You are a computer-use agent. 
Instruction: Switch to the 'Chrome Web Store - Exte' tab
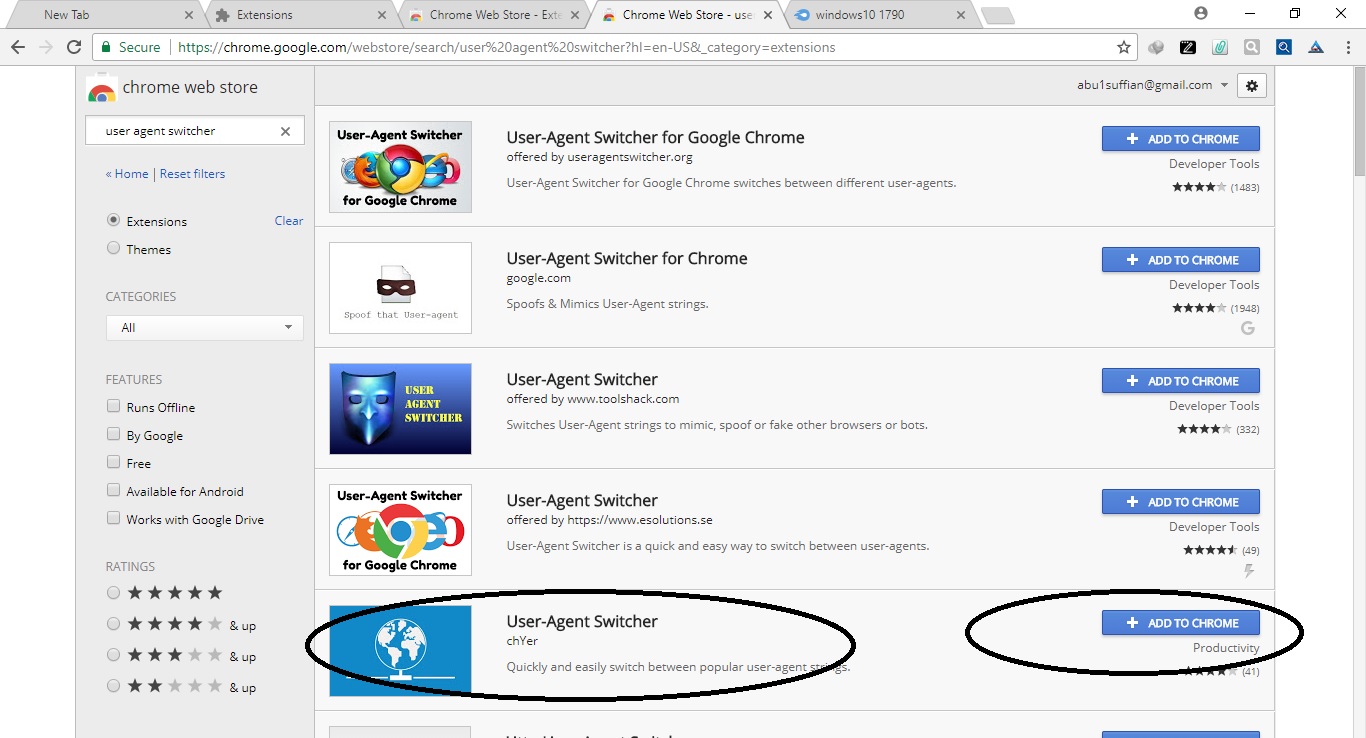coord(494,15)
